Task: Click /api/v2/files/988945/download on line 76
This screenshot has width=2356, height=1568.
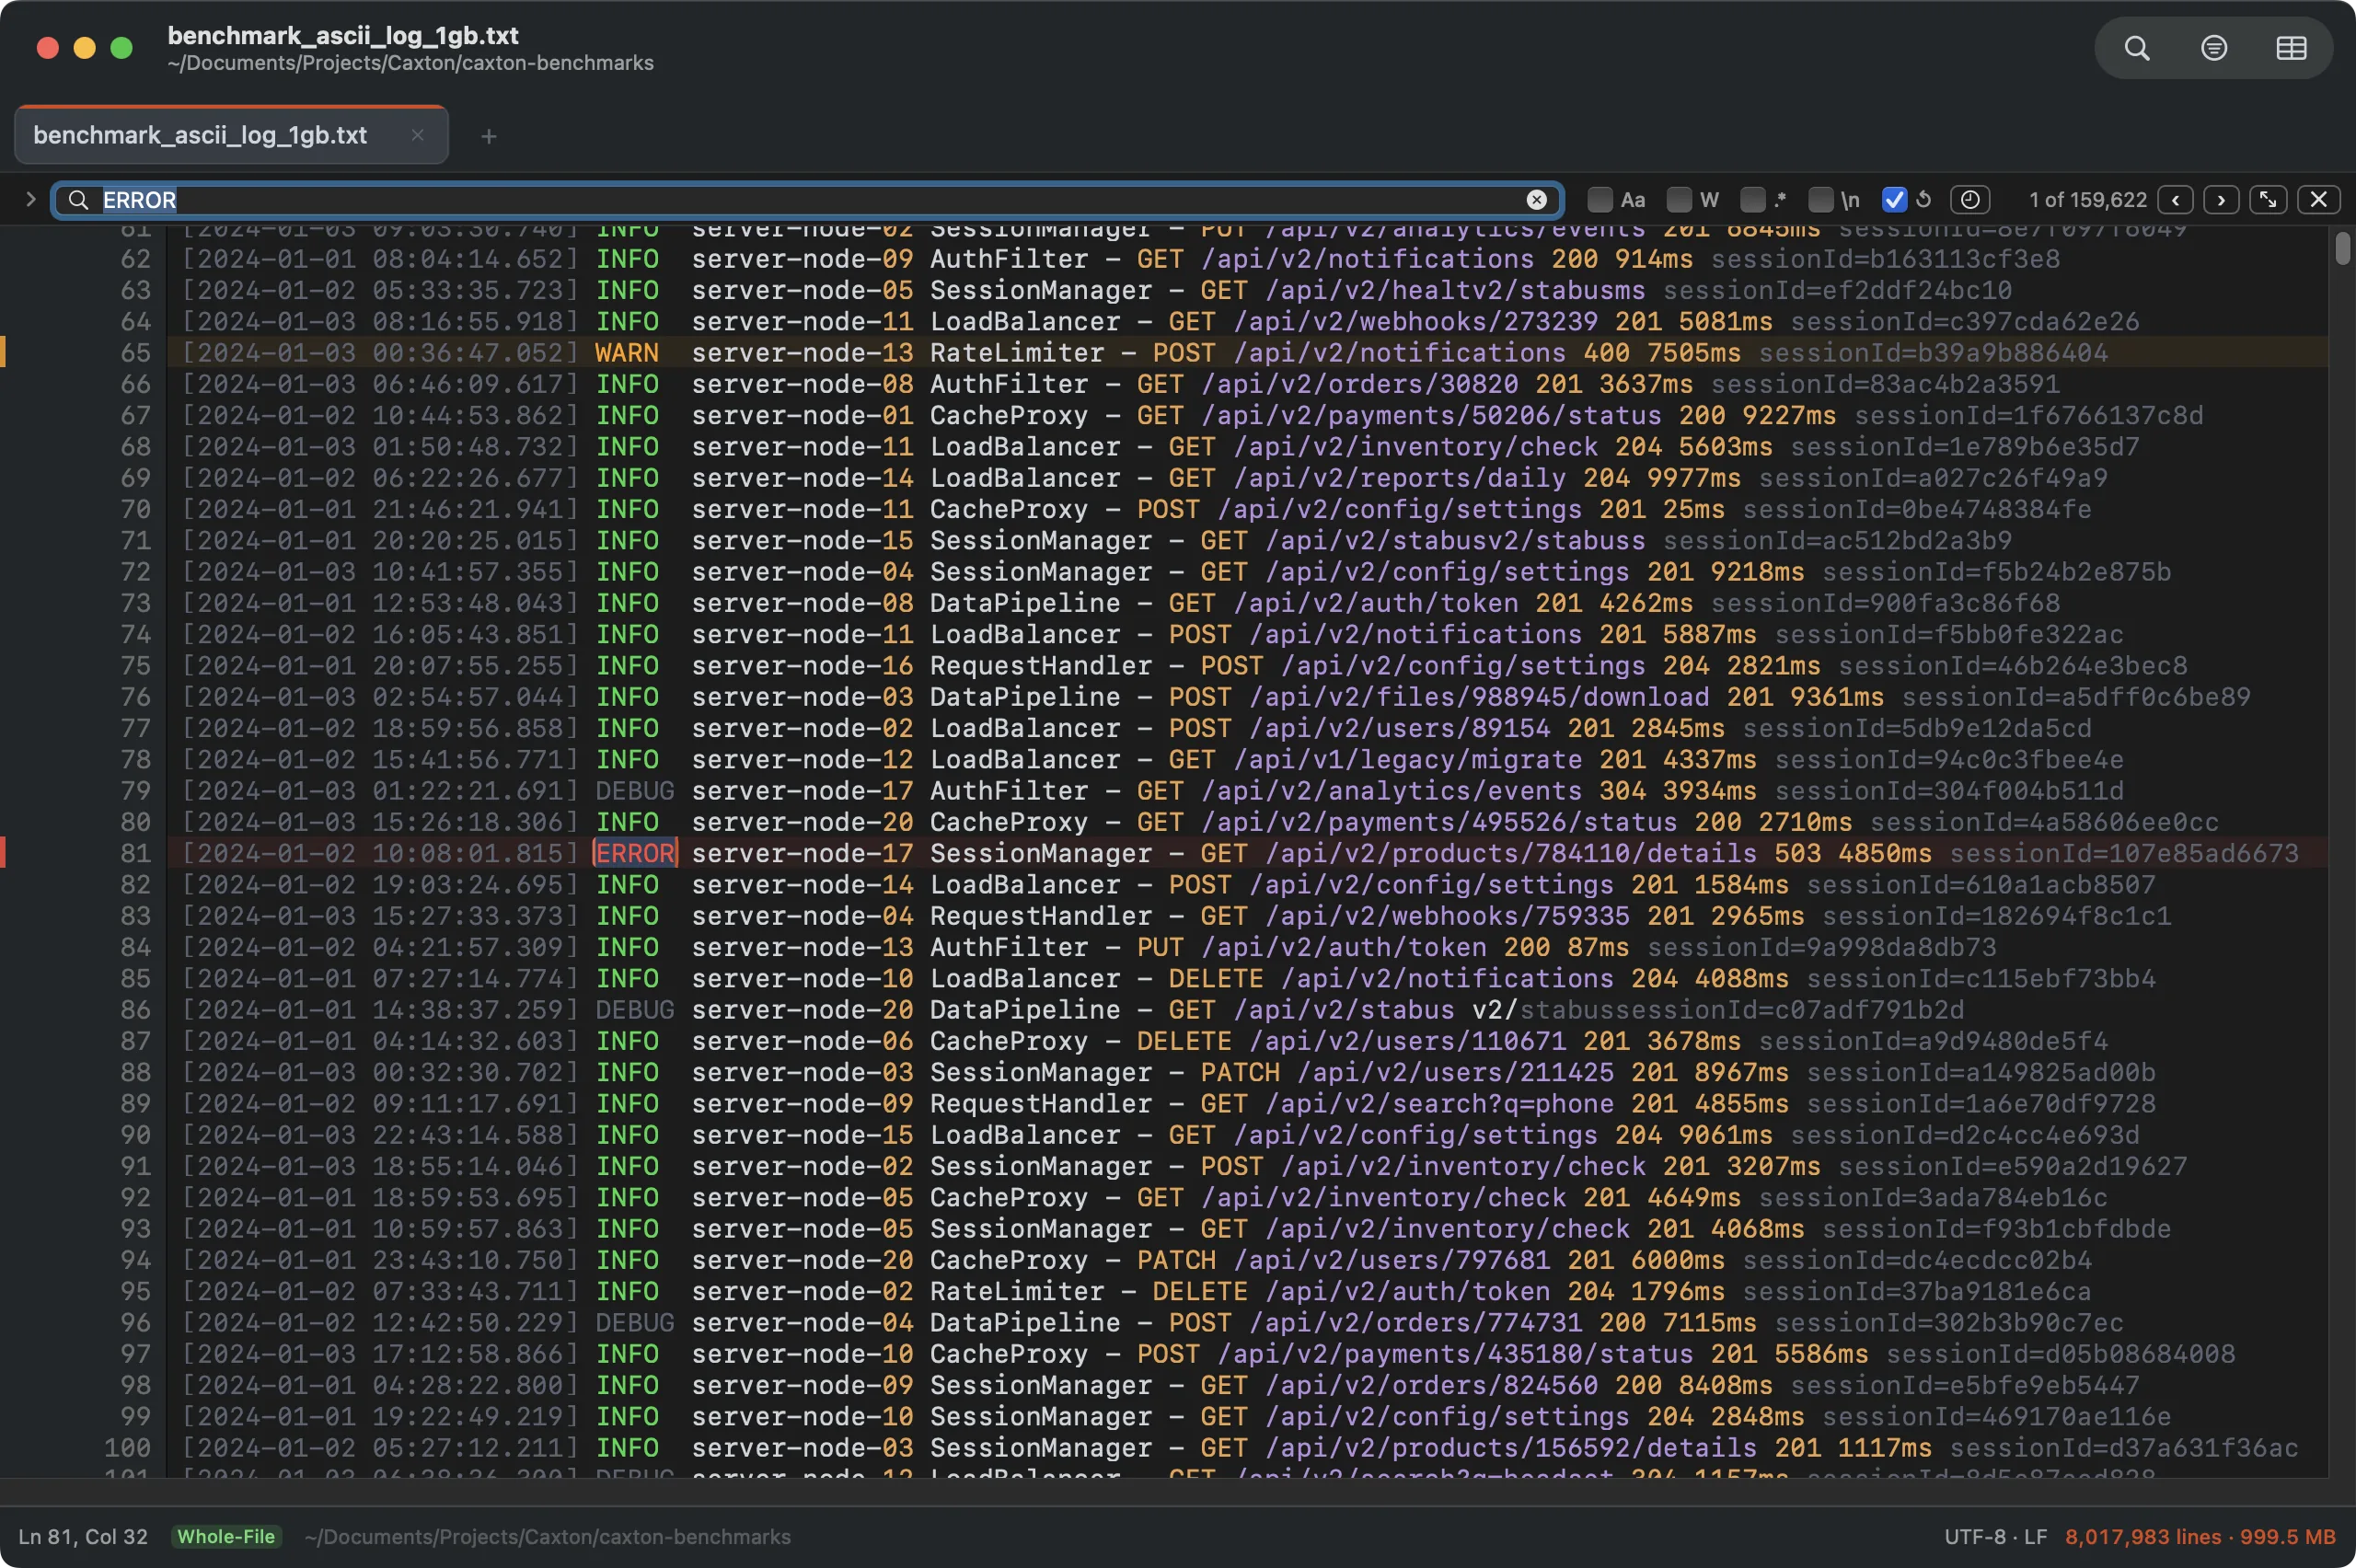Action: [1479, 697]
